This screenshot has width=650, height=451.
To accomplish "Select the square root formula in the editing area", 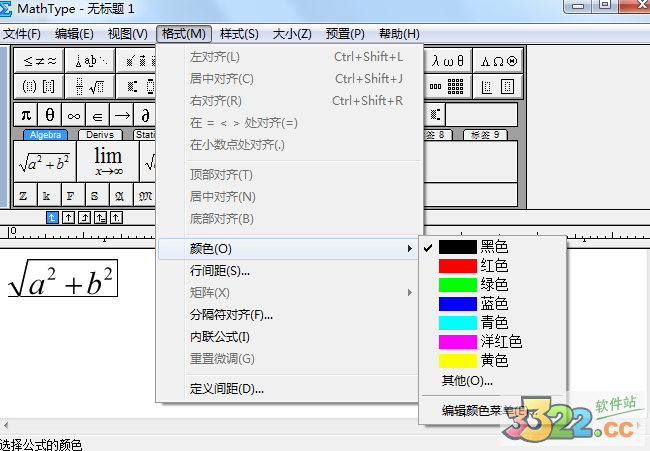I will coord(62,279).
